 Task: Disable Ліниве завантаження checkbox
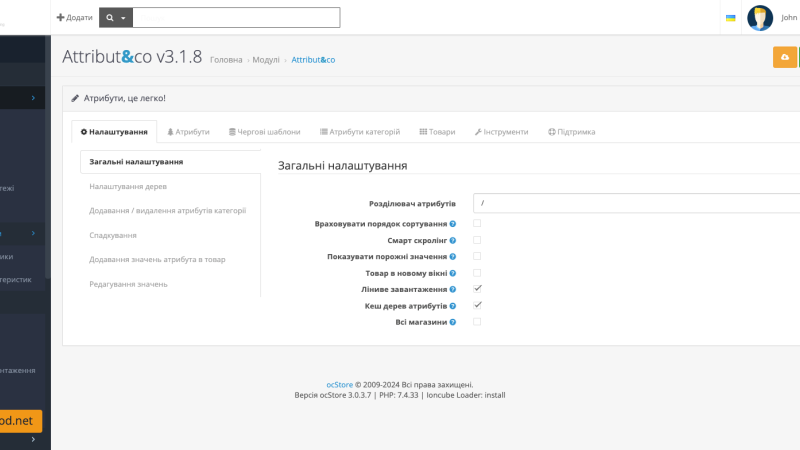[x=477, y=289]
